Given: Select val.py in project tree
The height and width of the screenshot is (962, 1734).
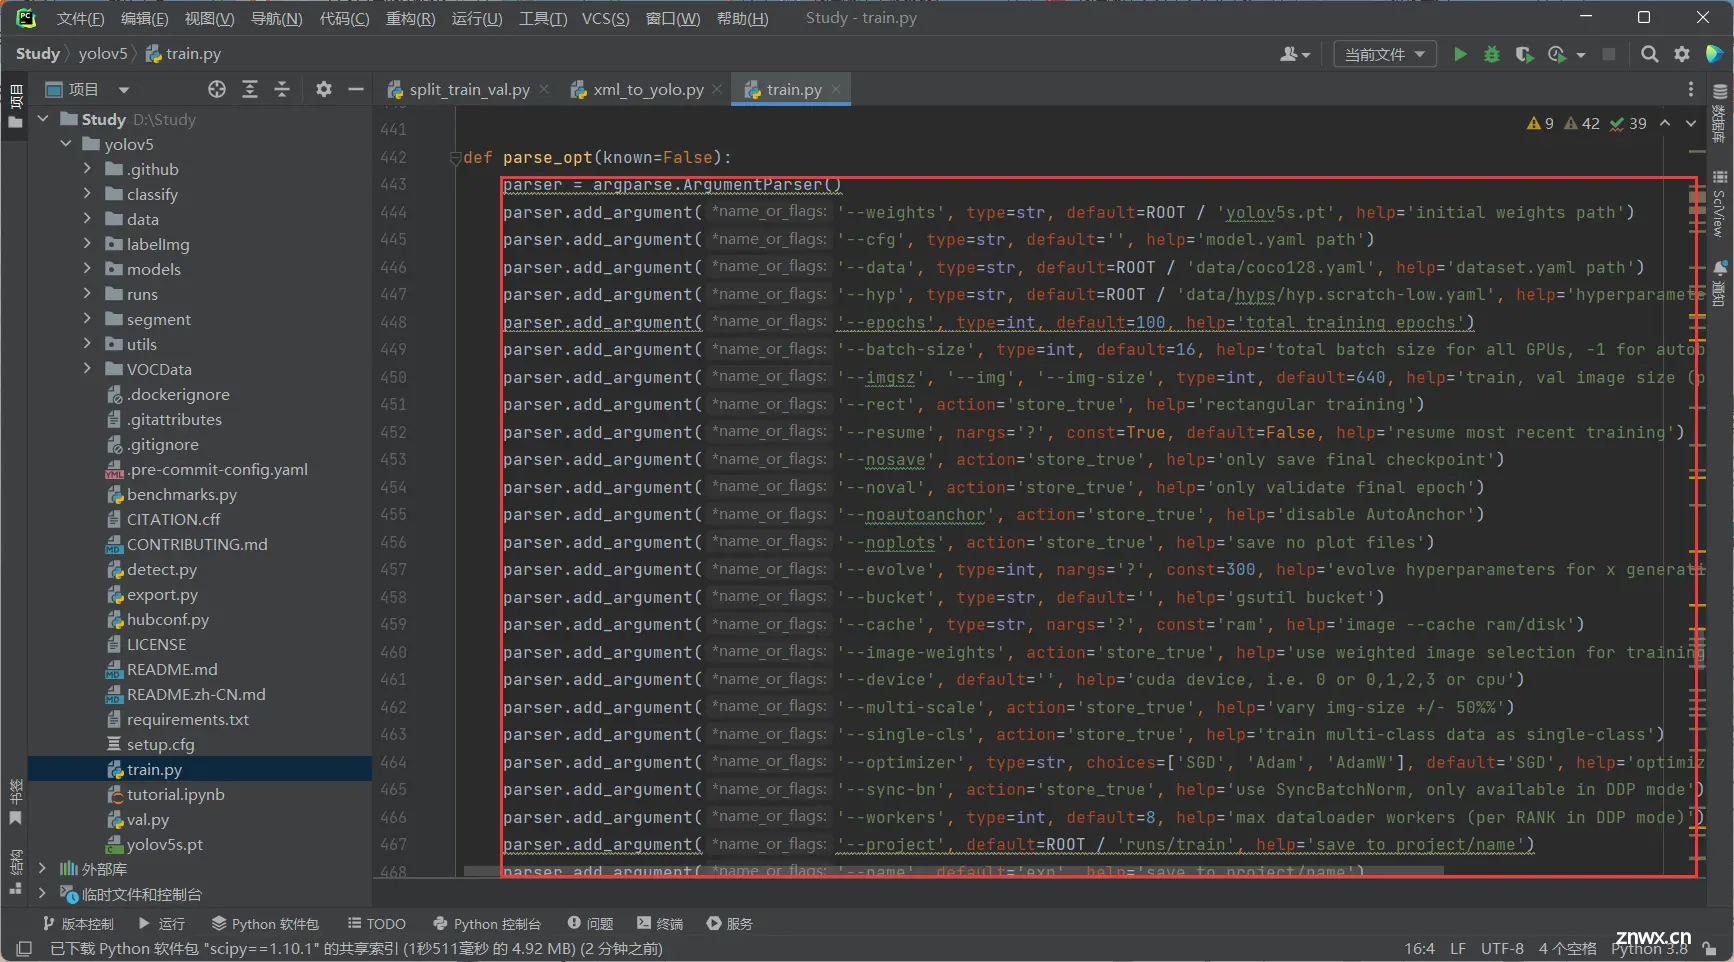Looking at the screenshot, I should click(148, 819).
